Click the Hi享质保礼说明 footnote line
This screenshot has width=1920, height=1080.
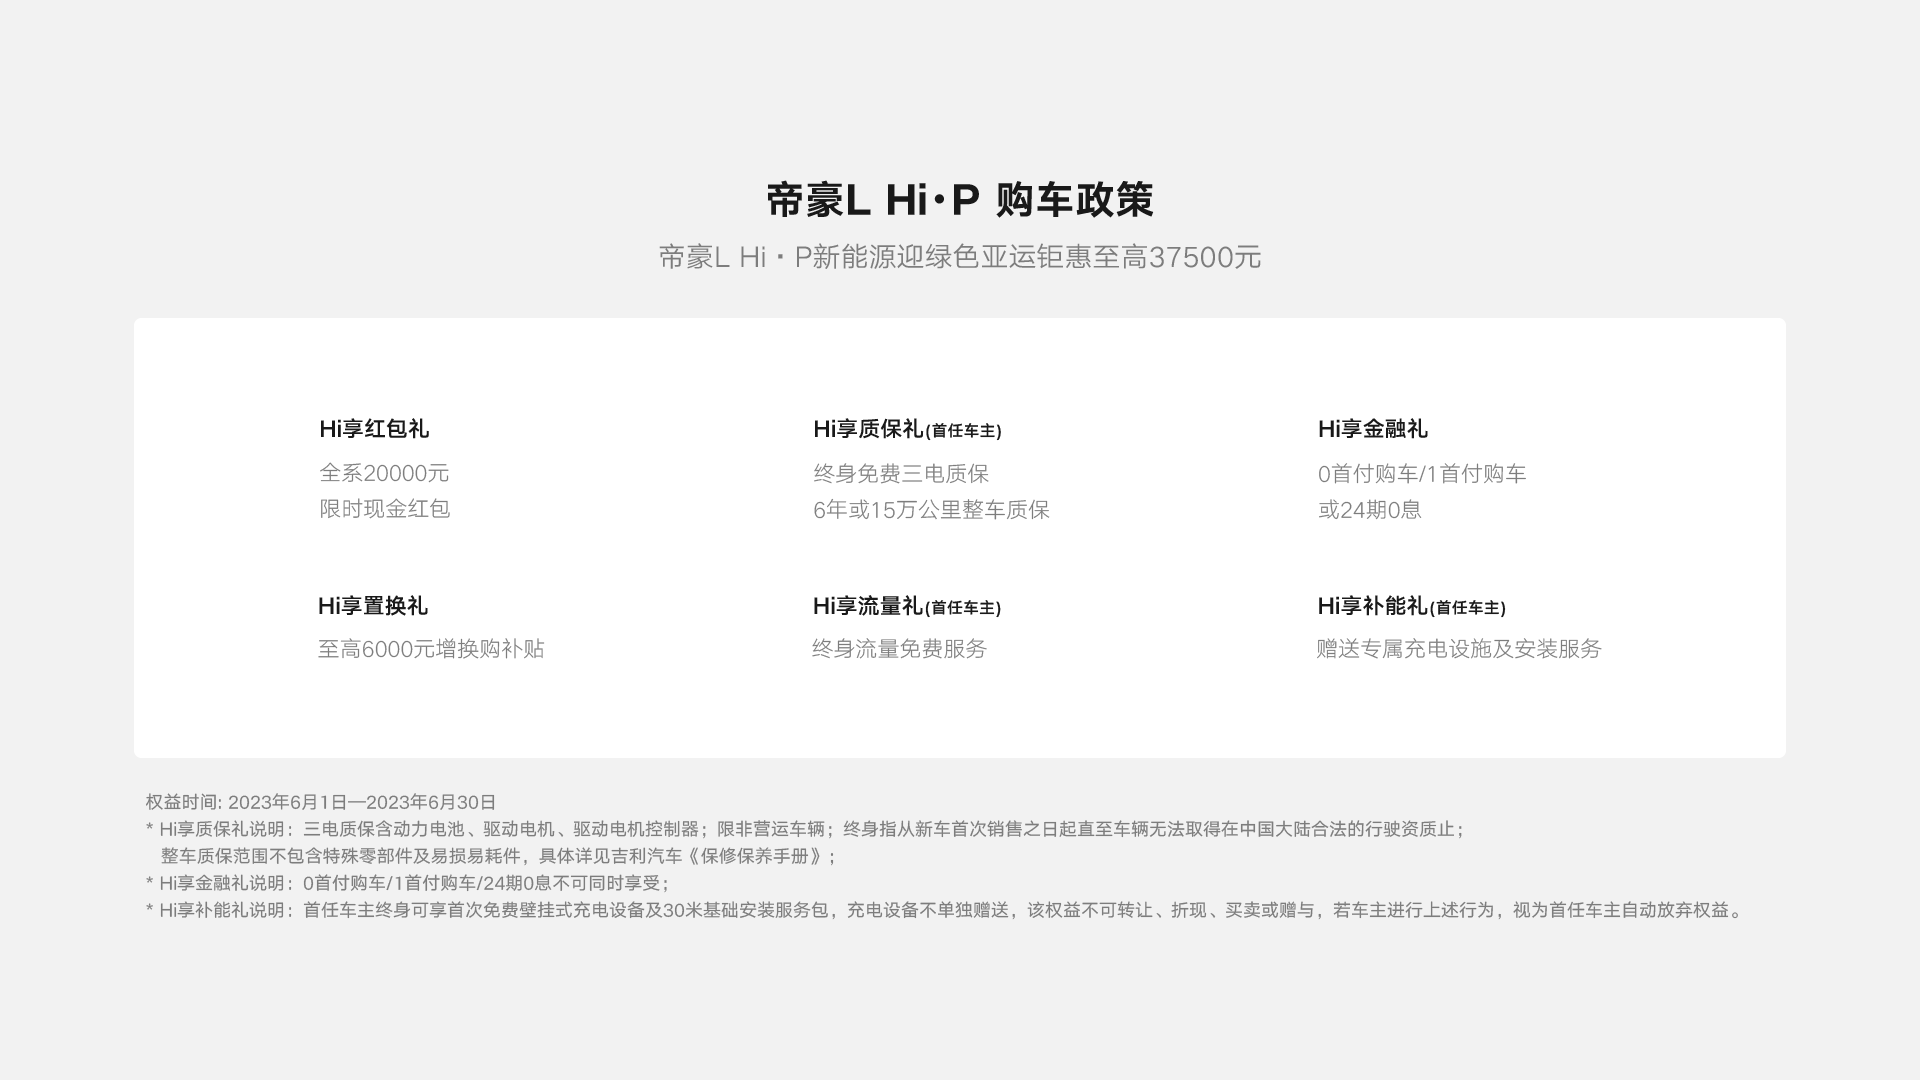(806, 829)
